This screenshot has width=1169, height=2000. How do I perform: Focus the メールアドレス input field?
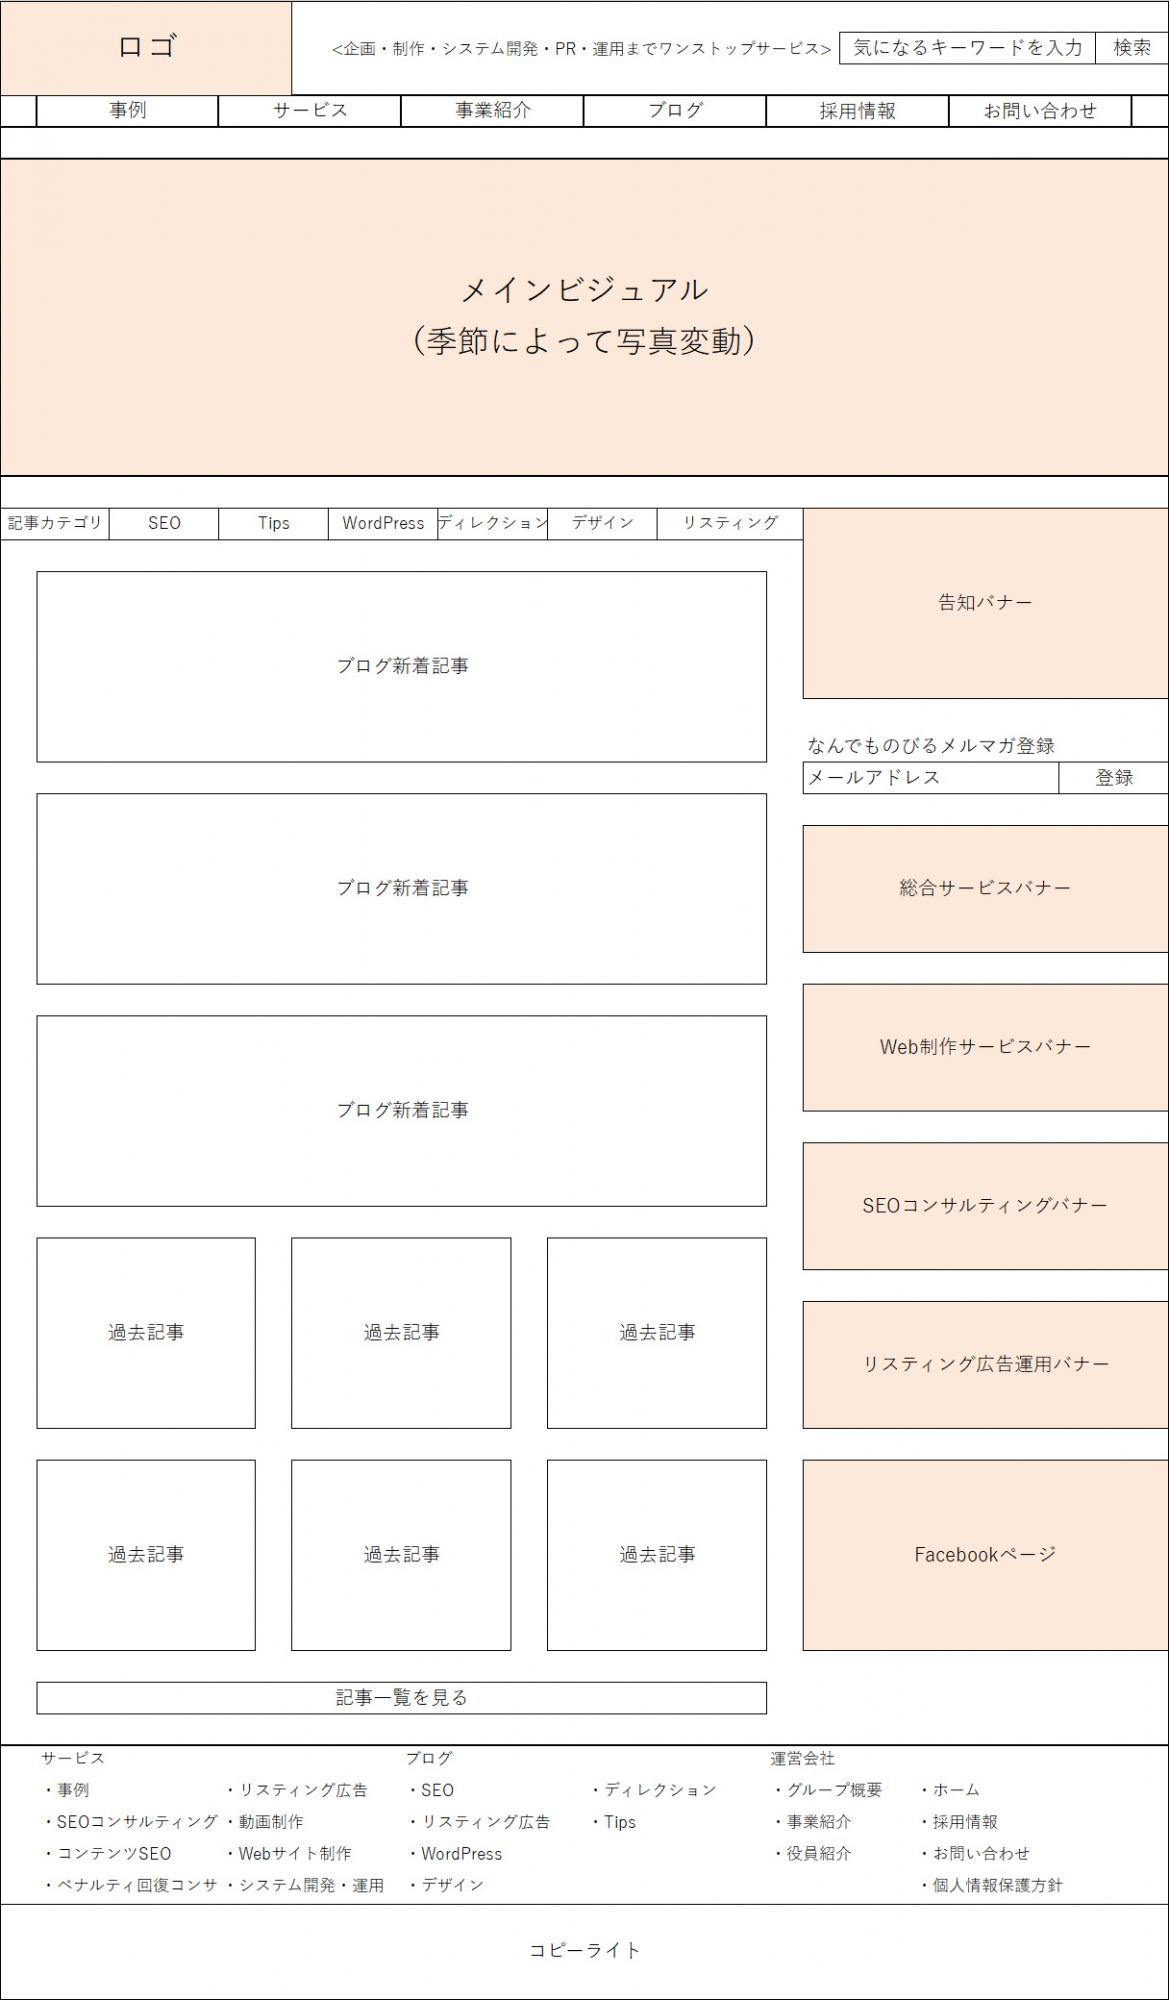click(x=930, y=778)
